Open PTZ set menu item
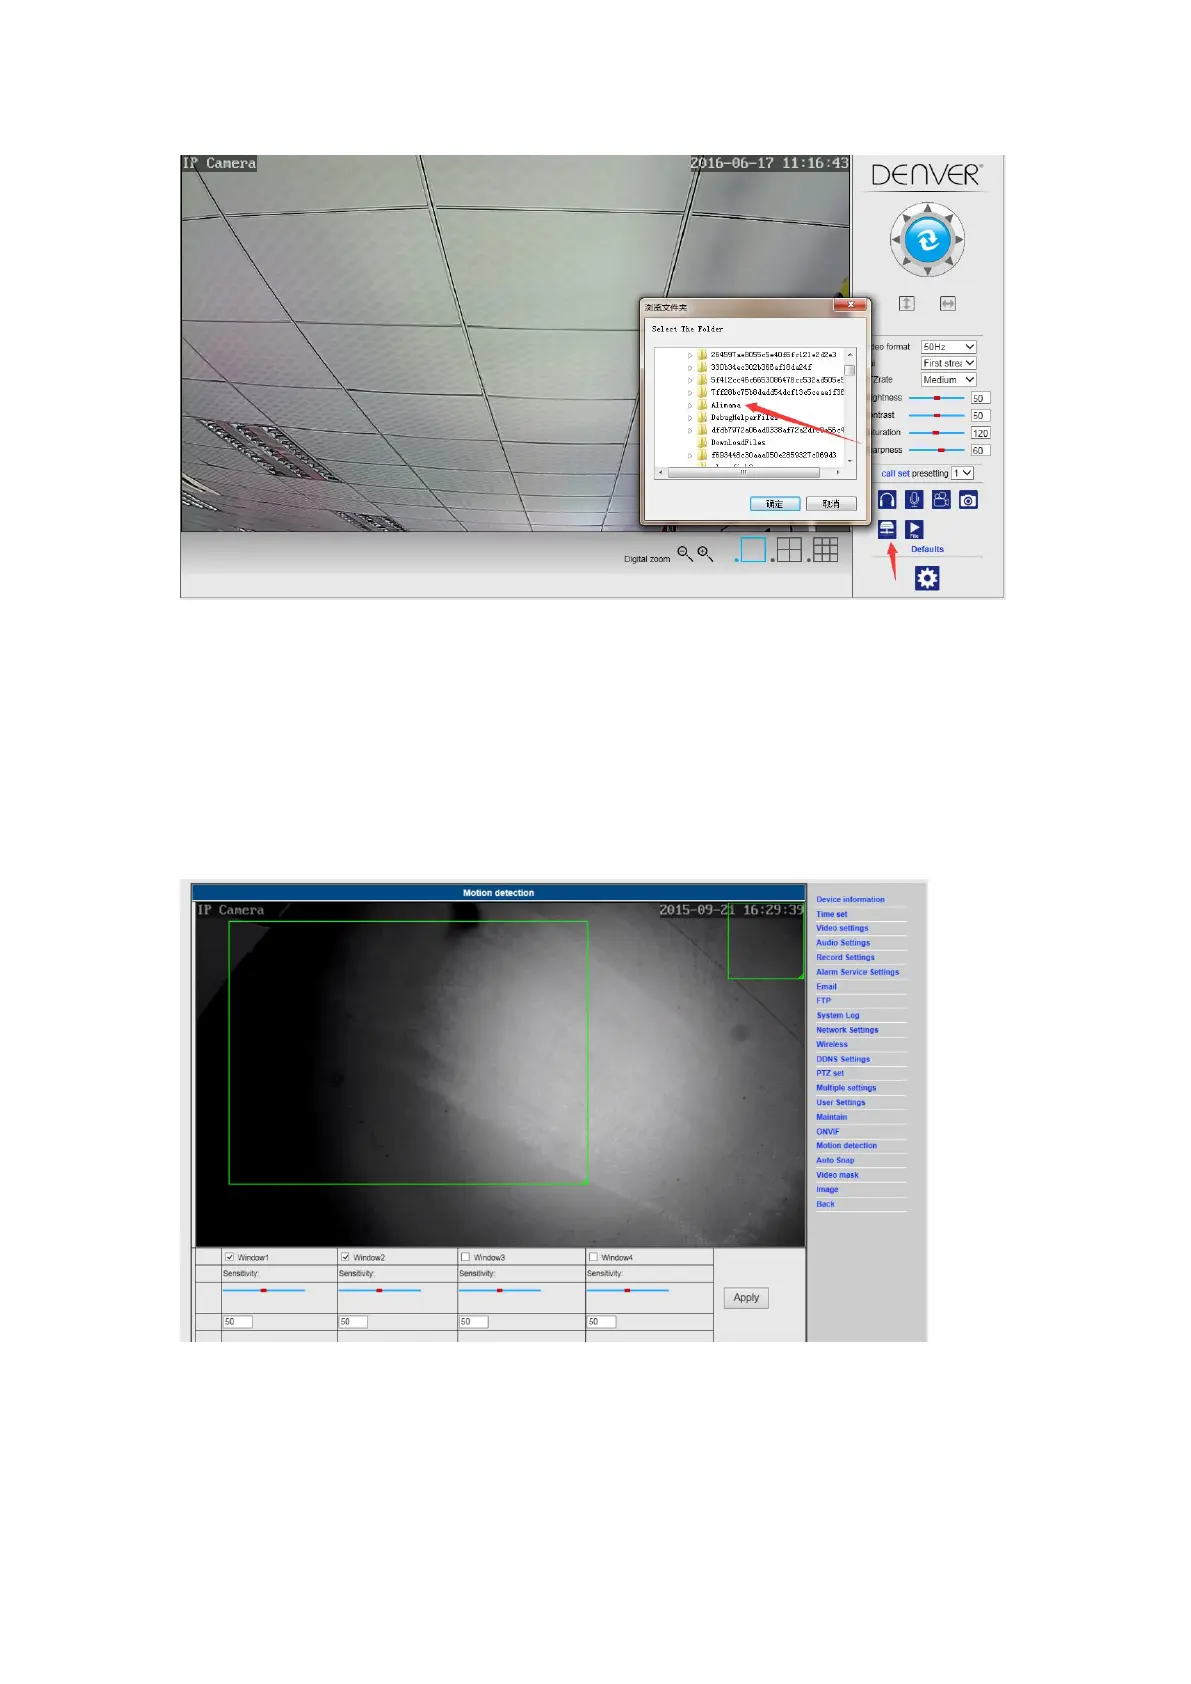The image size is (1191, 1684). click(830, 1073)
